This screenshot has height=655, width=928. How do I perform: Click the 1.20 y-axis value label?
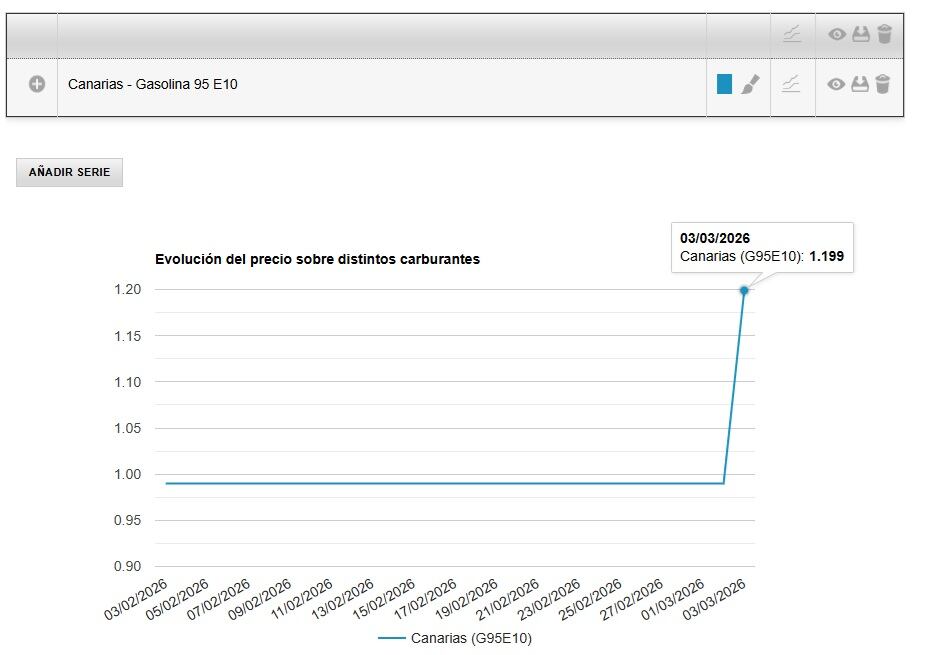127,290
